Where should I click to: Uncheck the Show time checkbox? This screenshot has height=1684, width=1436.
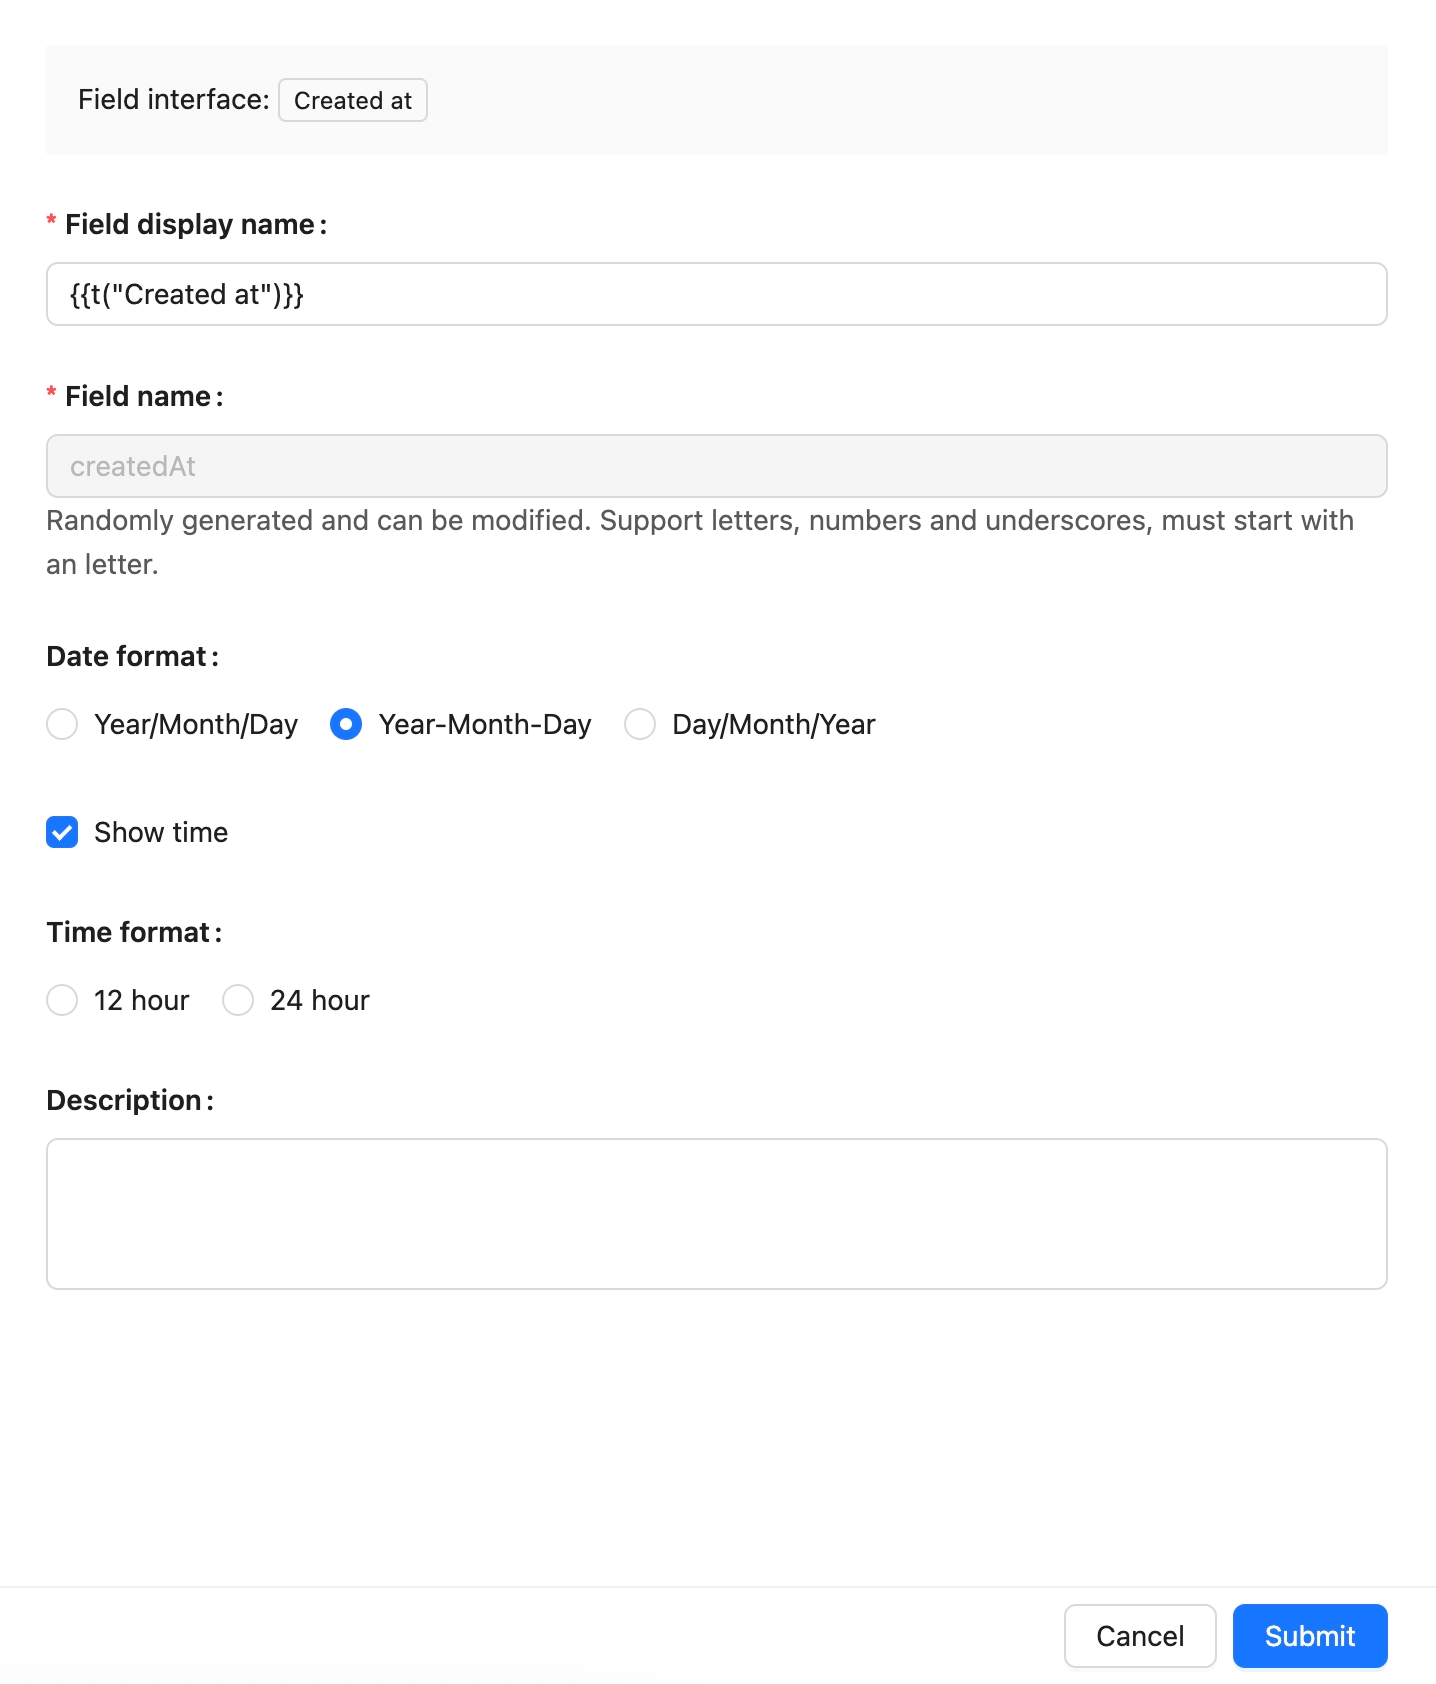coord(62,832)
